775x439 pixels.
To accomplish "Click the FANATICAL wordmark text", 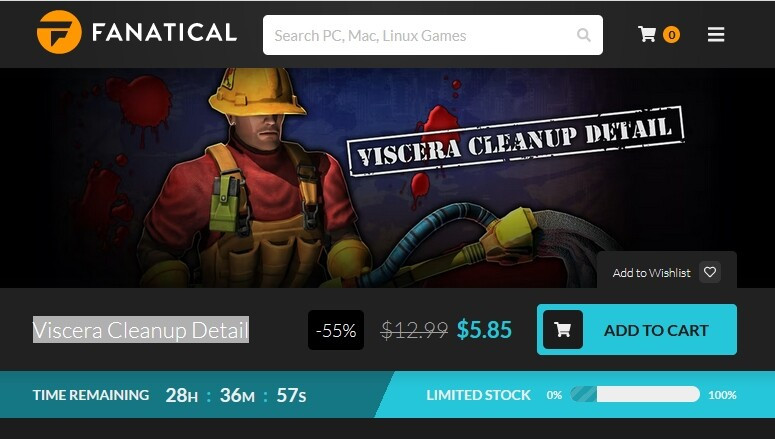I will [164, 33].
